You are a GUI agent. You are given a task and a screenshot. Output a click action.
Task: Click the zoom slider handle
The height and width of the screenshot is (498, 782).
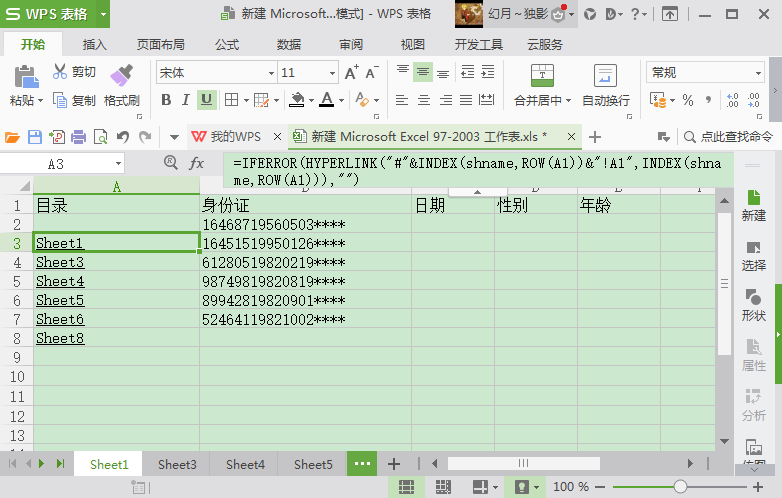click(680, 487)
